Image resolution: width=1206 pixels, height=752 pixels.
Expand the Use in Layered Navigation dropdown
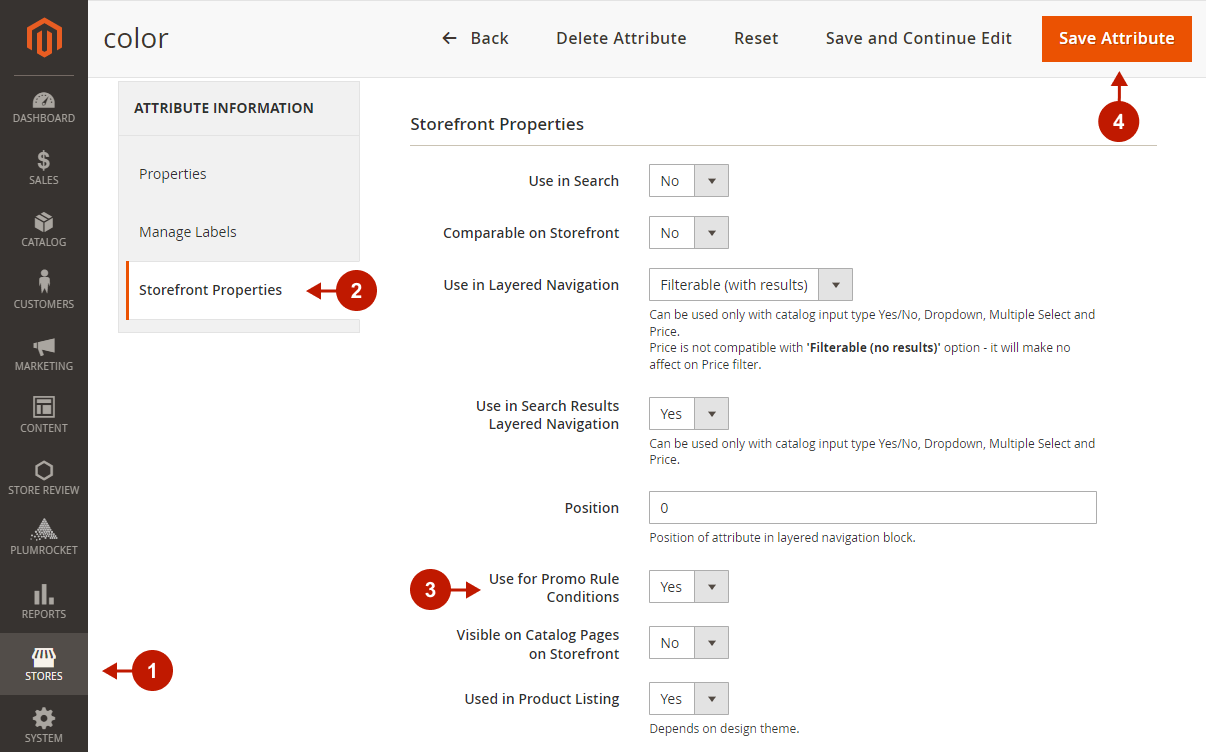pos(750,285)
